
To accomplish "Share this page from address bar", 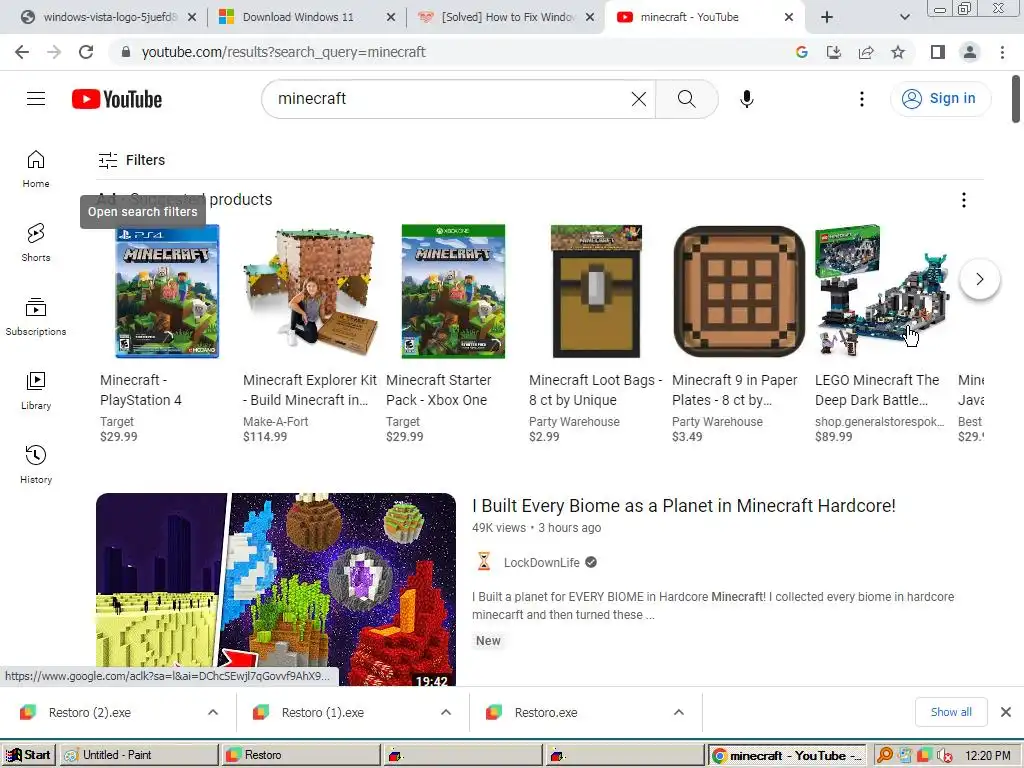I will 866,52.
